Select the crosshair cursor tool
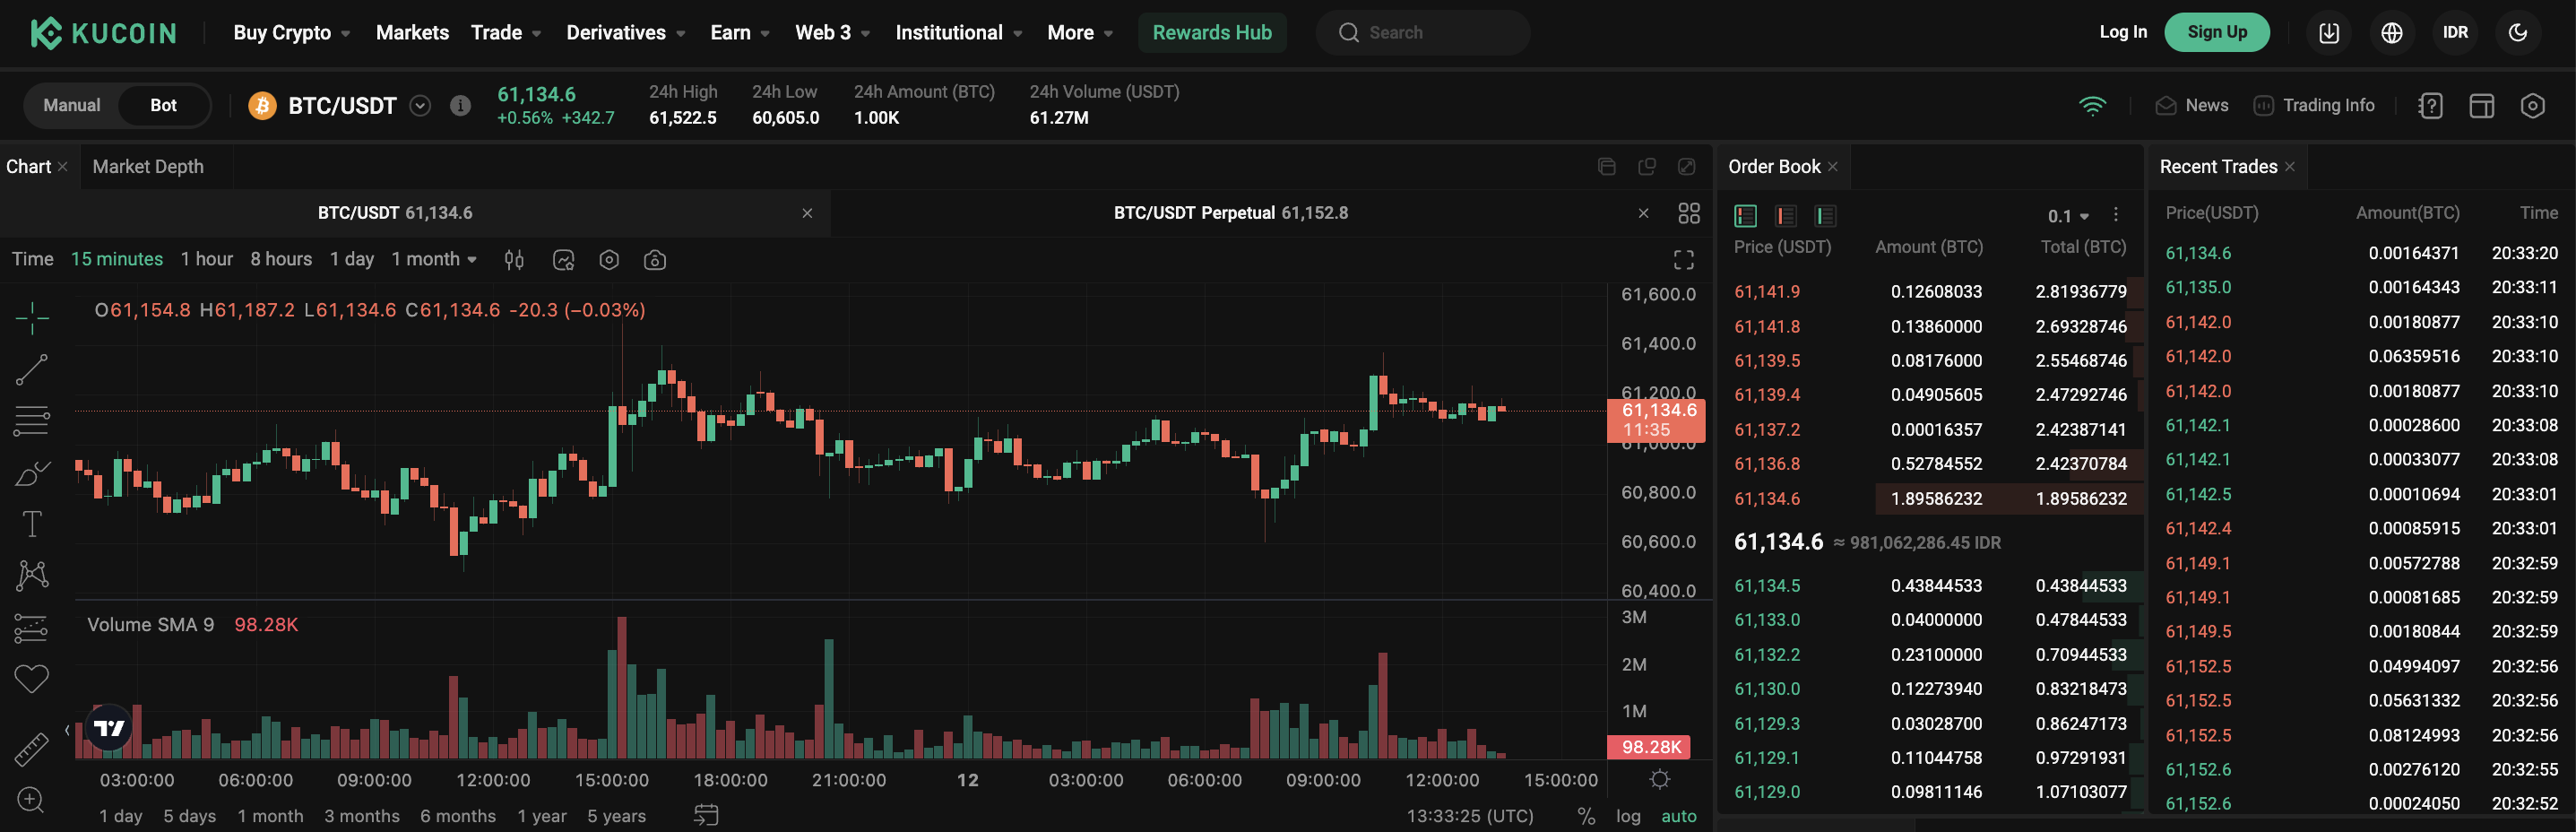Viewport: 2576px width, 832px height. point(32,318)
